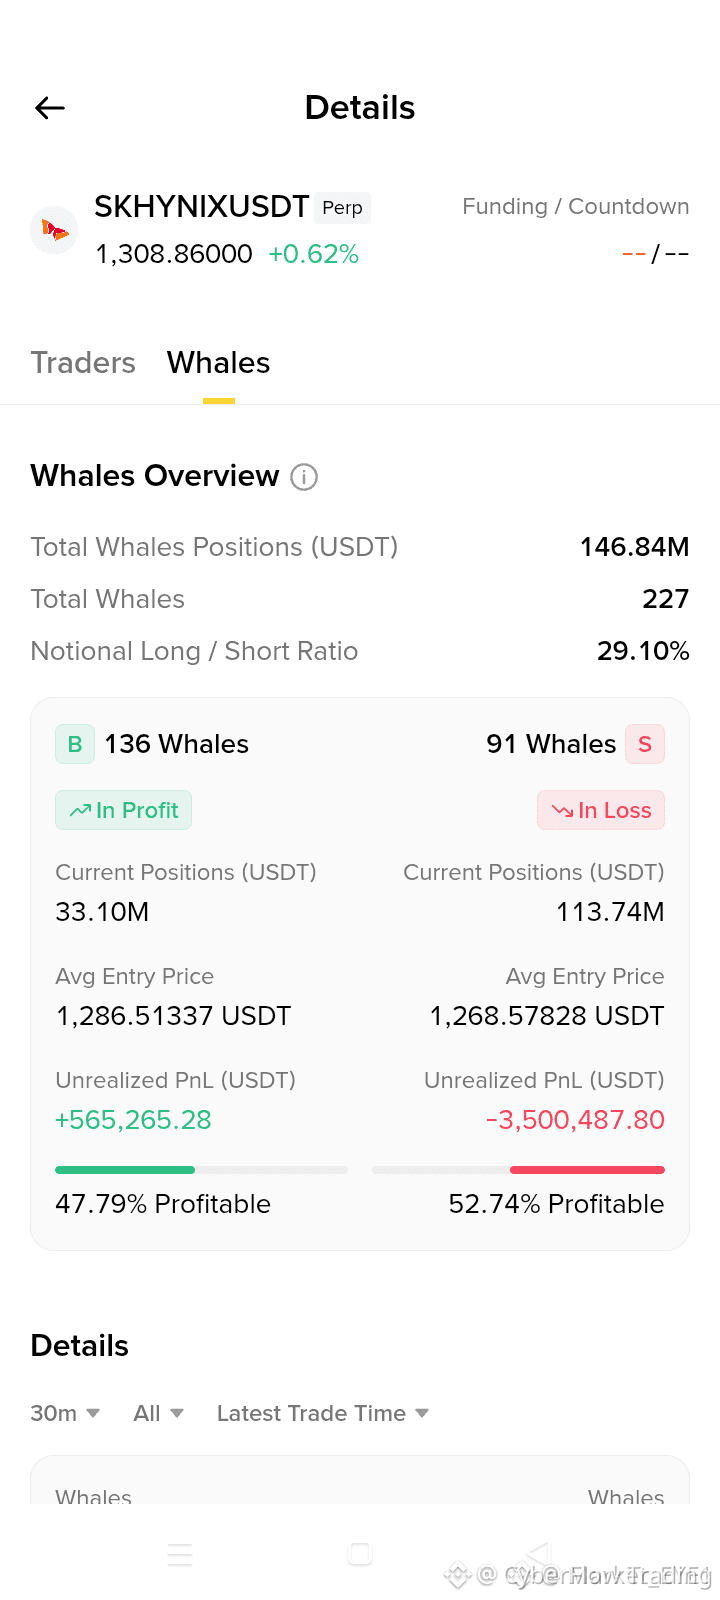
Task: Tap the Perp contract label
Action: 343,207
